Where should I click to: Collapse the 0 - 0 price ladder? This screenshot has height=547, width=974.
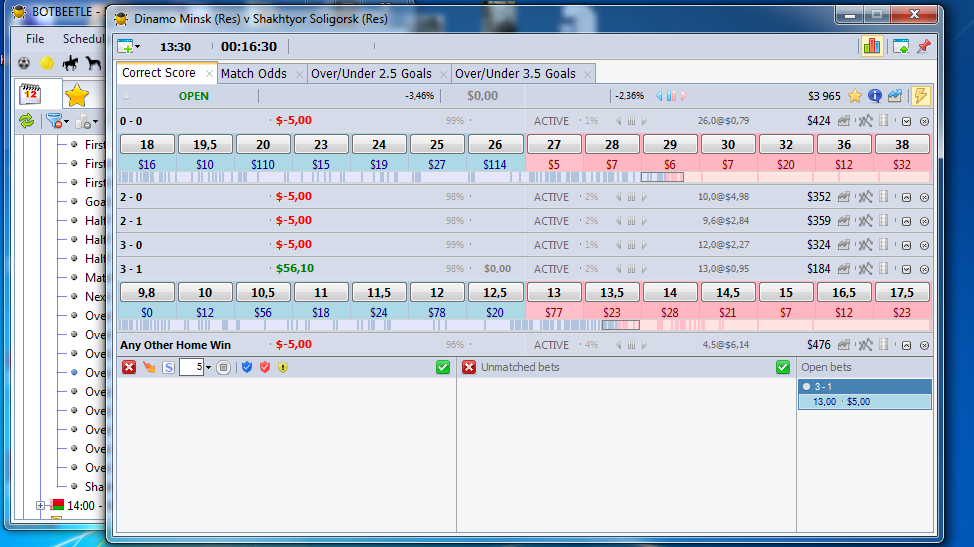coord(906,122)
